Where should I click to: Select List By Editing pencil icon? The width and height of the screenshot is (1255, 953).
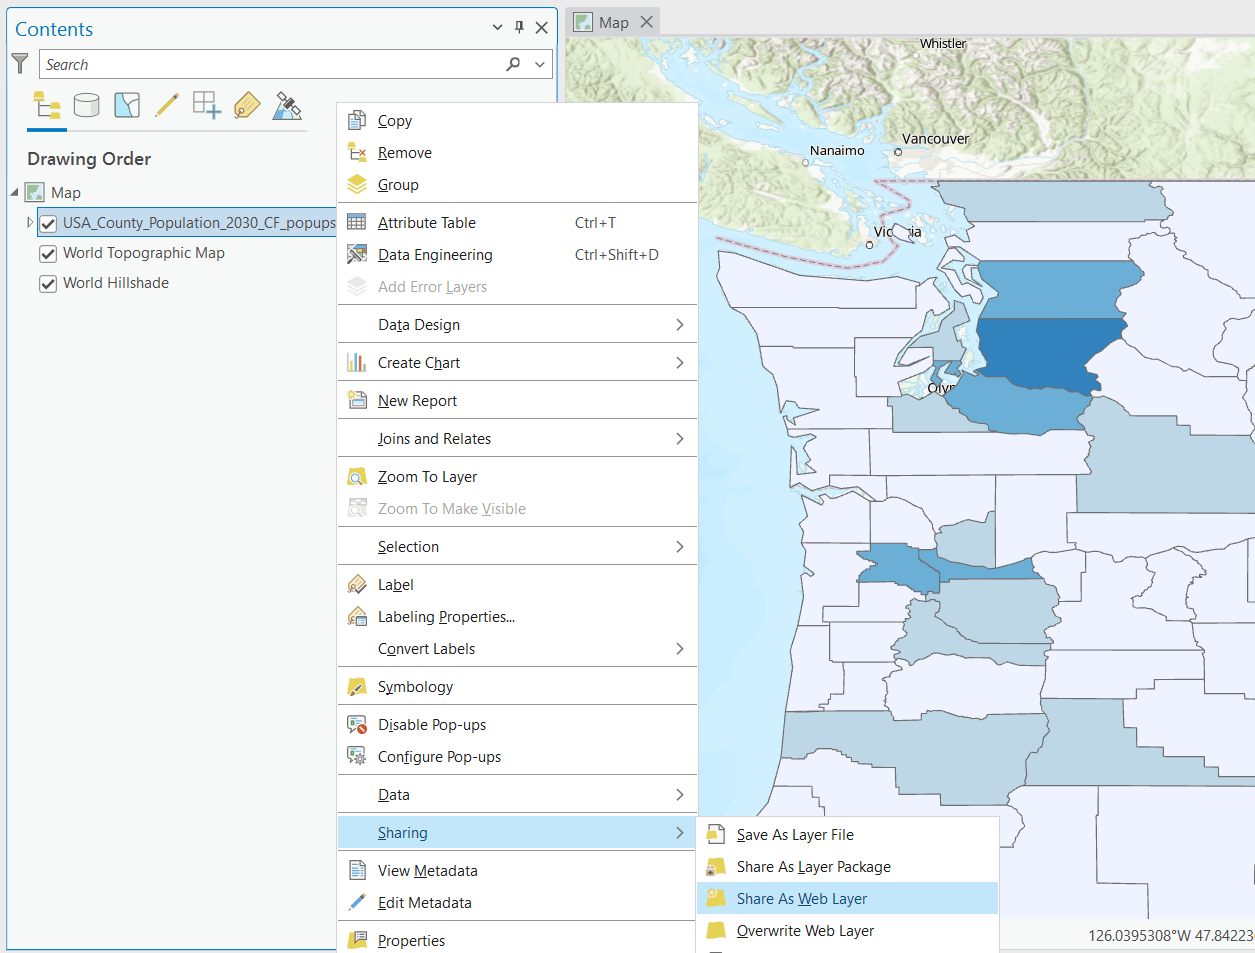[x=167, y=105]
